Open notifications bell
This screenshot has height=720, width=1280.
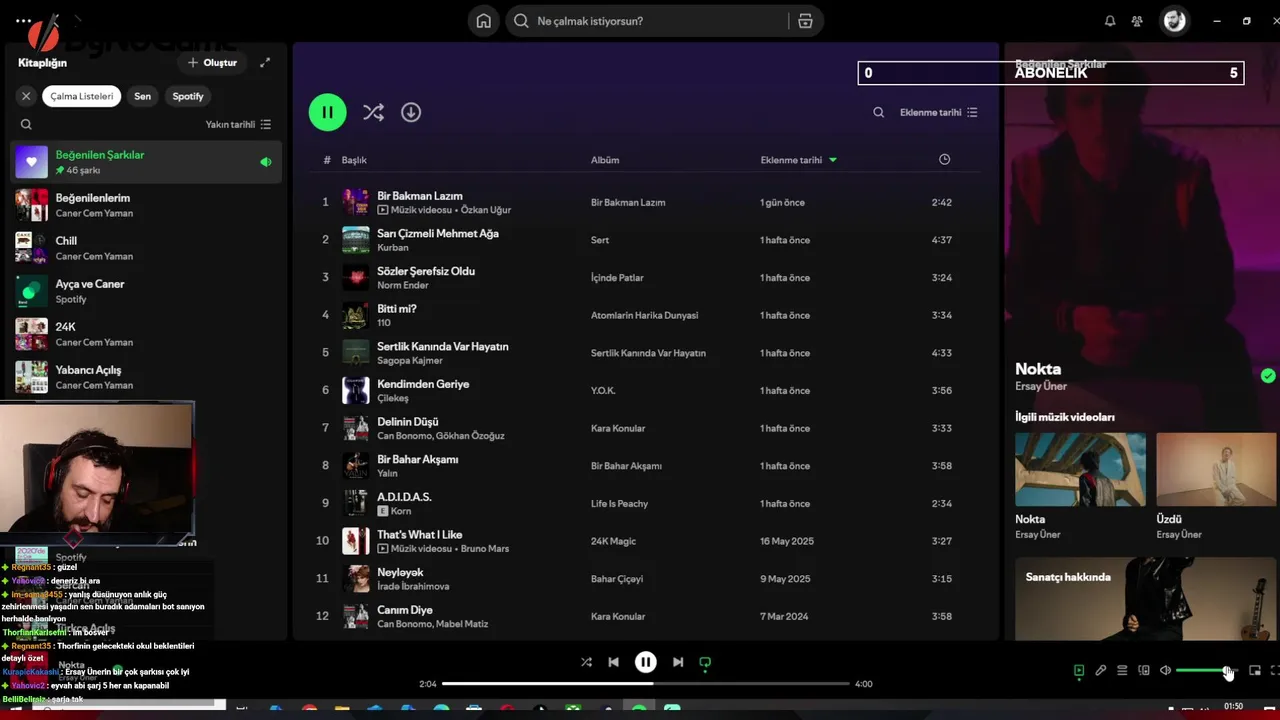coord(1110,21)
